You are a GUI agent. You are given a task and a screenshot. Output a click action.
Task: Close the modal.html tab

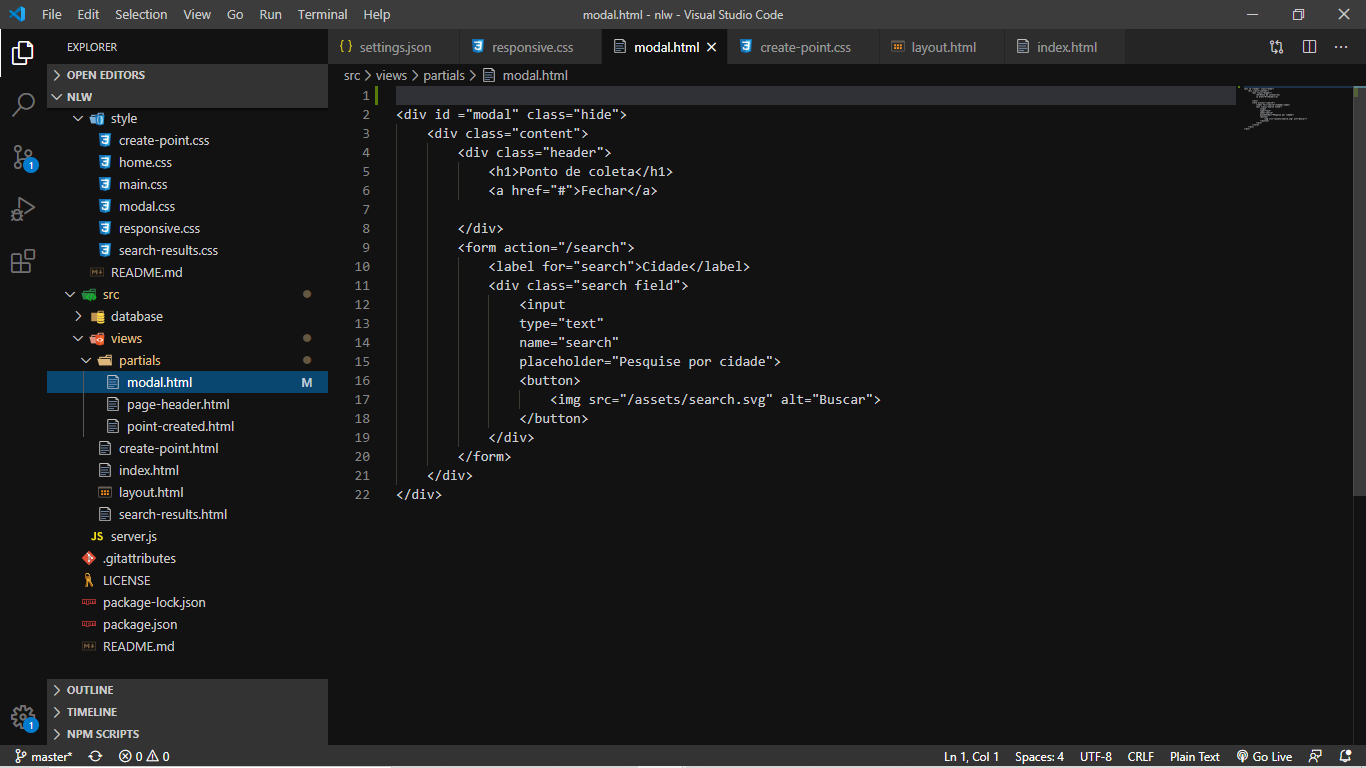click(x=712, y=47)
